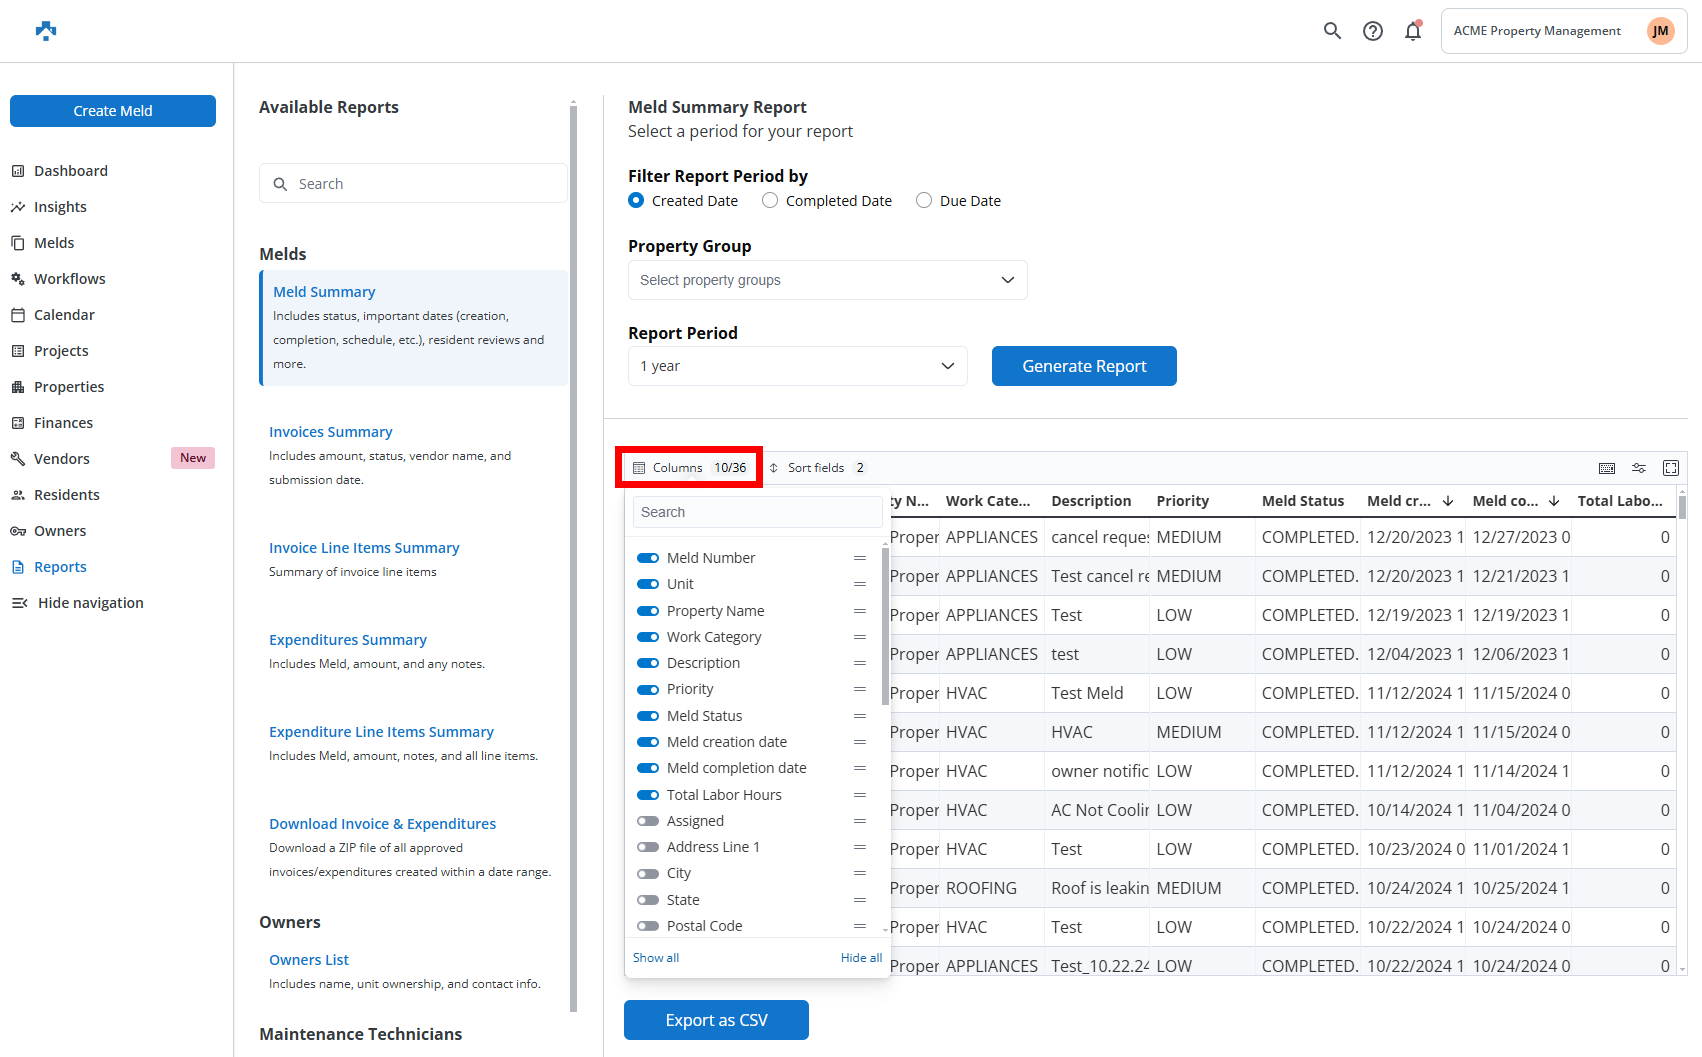Expand the report table to fullscreen
Image resolution: width=1702 pixels, height=1057 pixels.
click(1671, 467)
